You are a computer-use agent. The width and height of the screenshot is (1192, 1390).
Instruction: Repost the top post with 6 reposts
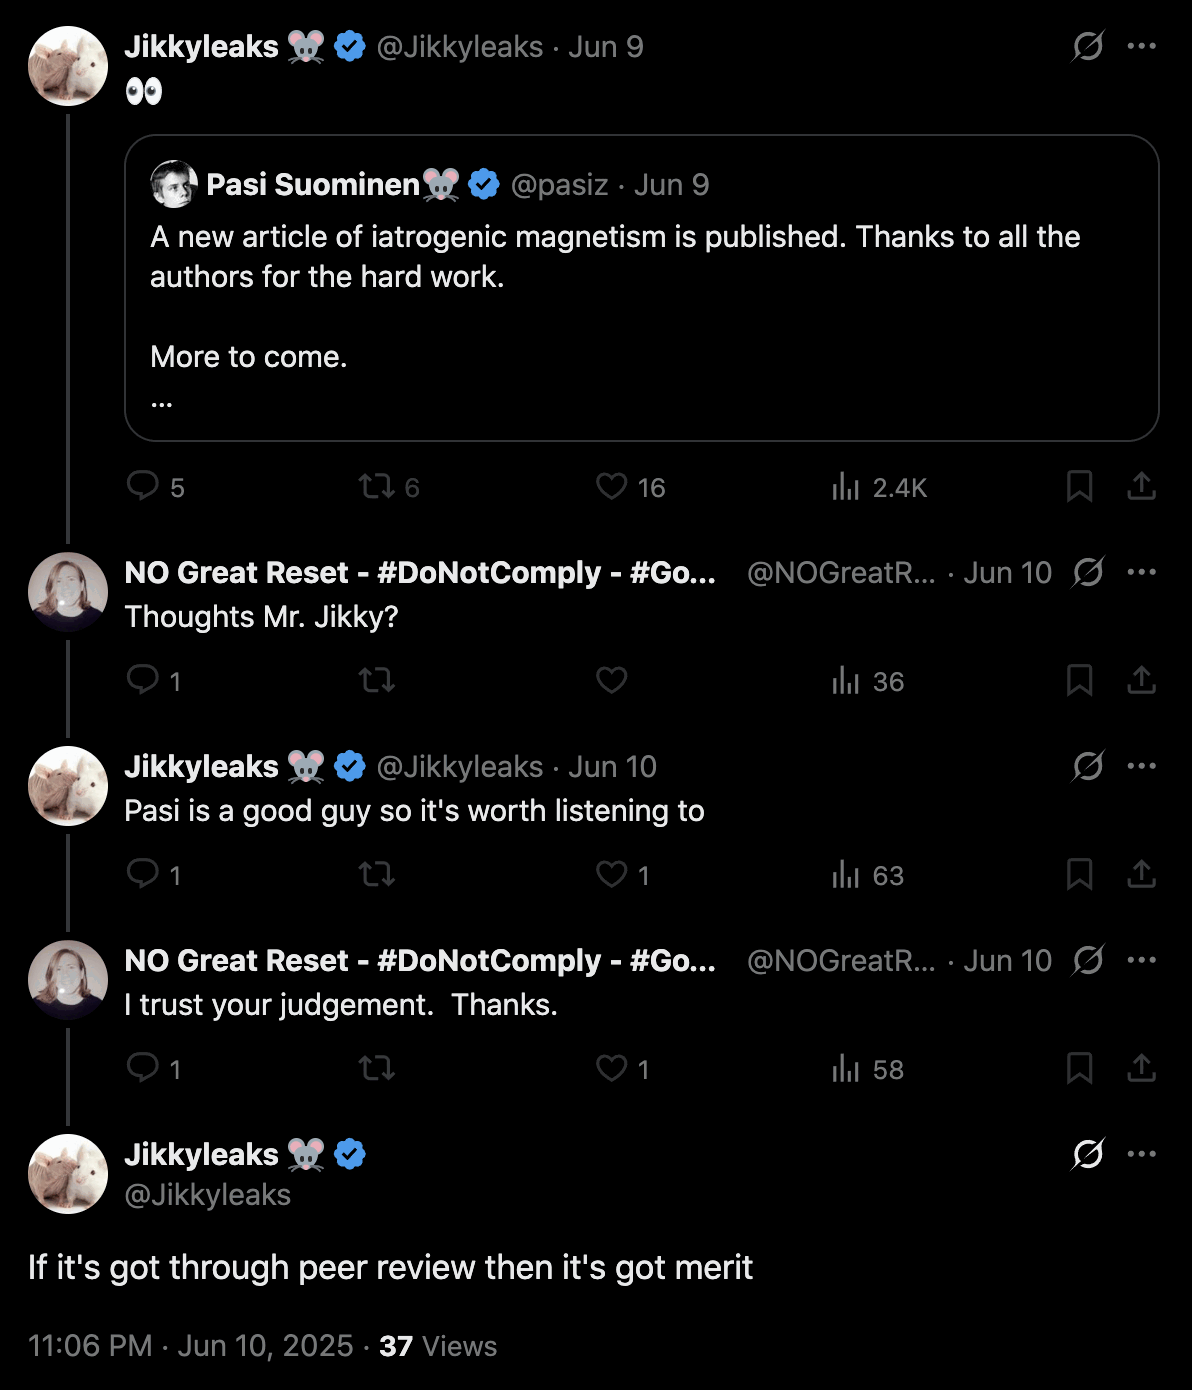pyautogui.click(x=377, y=487)
